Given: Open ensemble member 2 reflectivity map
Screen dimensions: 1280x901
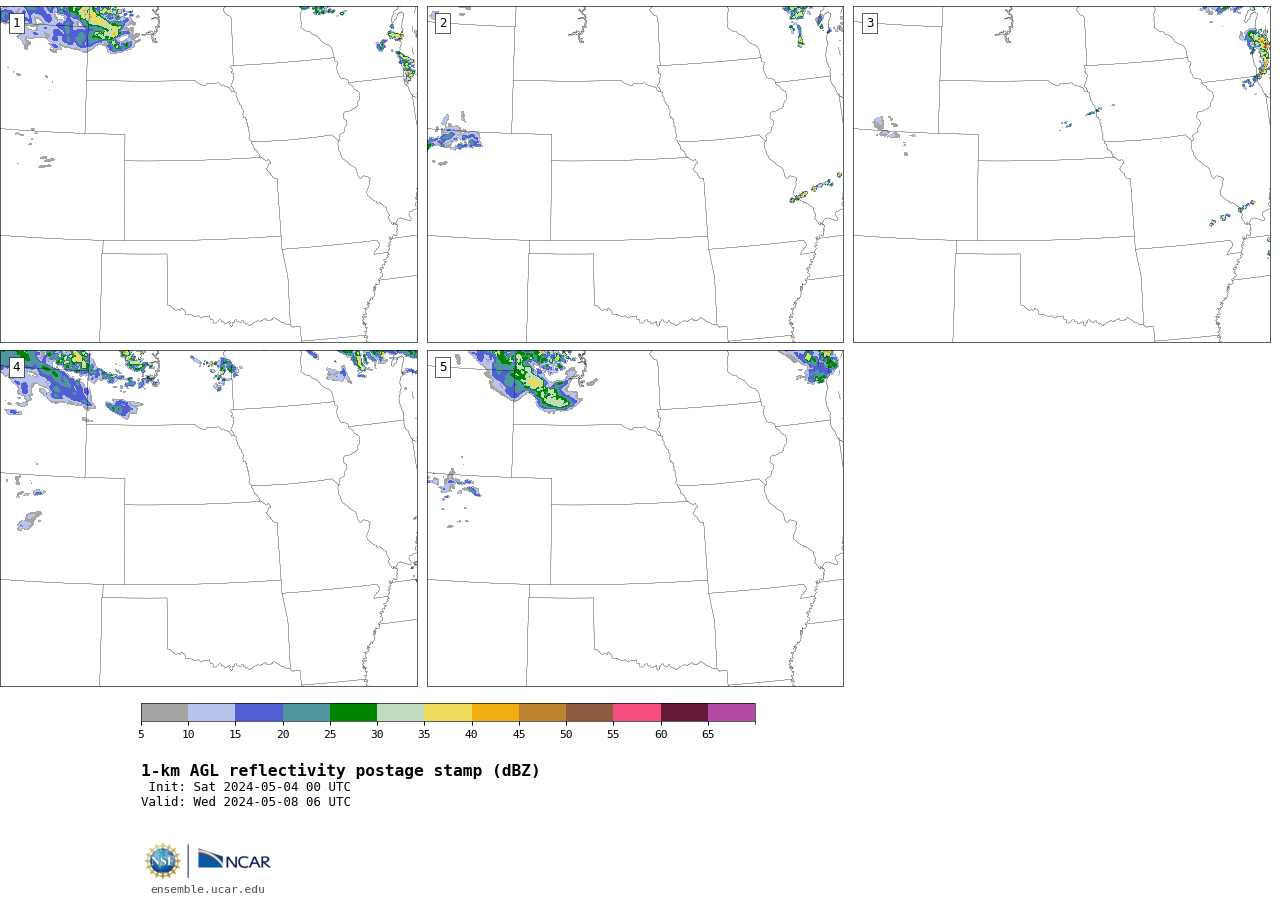Looking at the screenshot, I should click(635, 174).
